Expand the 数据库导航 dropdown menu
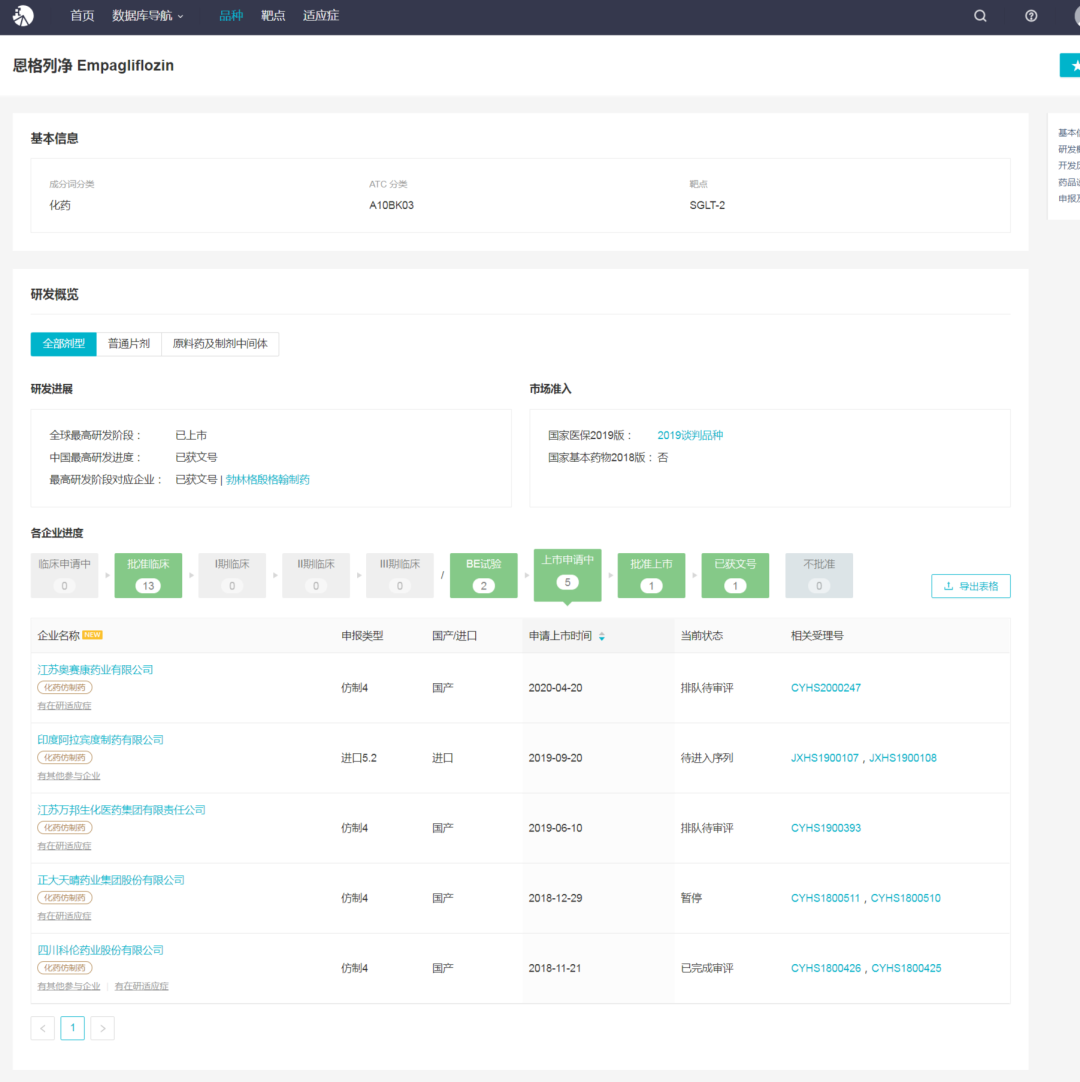Screen dimensions: 1080x1082 point(148,16)
